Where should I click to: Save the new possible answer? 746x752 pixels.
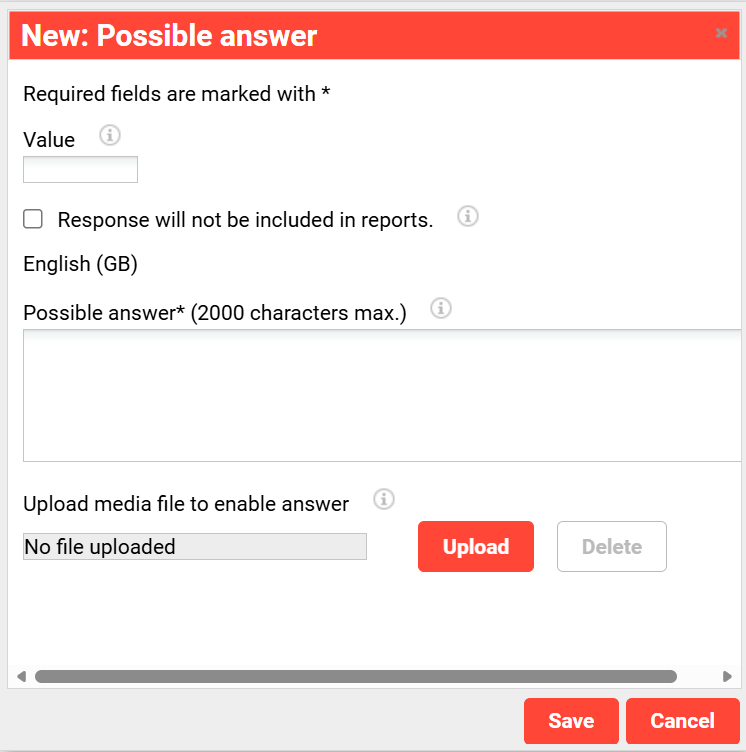pyautogui.click(x=571, y=721)
